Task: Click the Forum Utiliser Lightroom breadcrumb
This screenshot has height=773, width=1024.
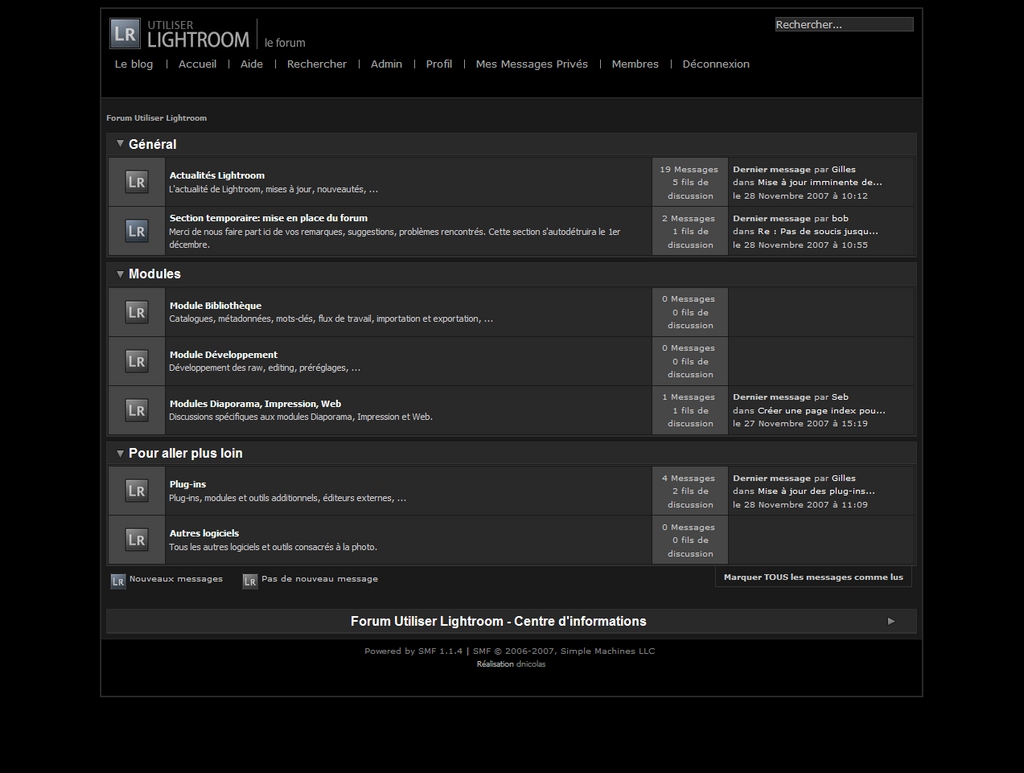Action: click(157, 118)
